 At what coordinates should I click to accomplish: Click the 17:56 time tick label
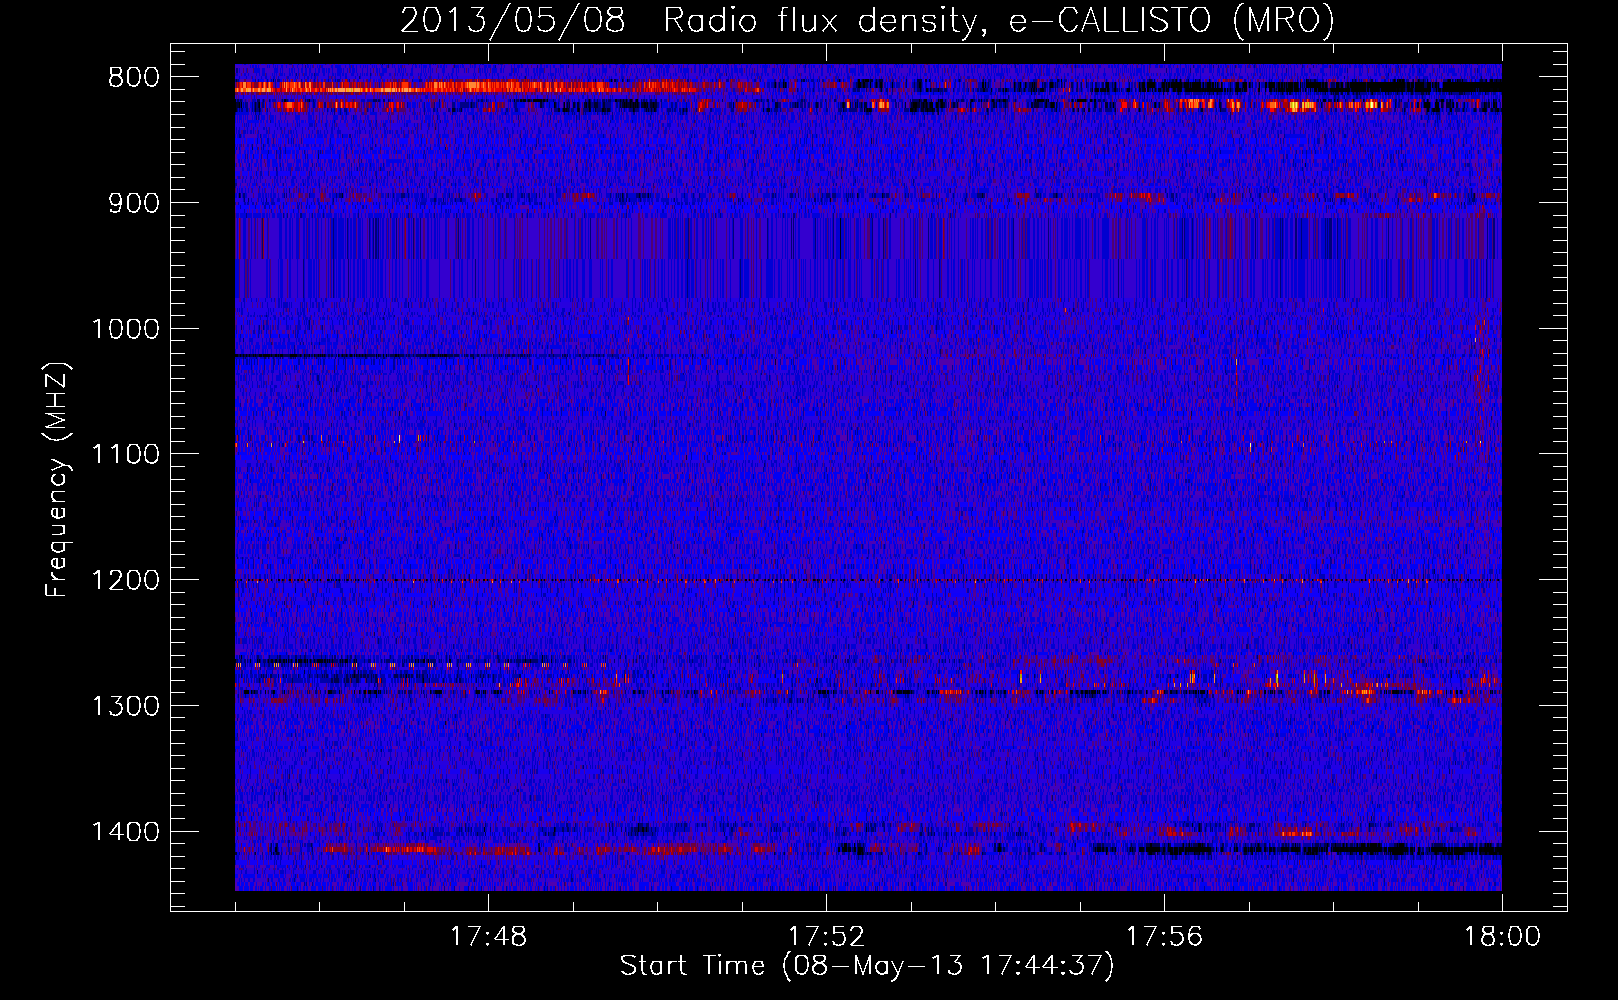(x=1164, y=937)
